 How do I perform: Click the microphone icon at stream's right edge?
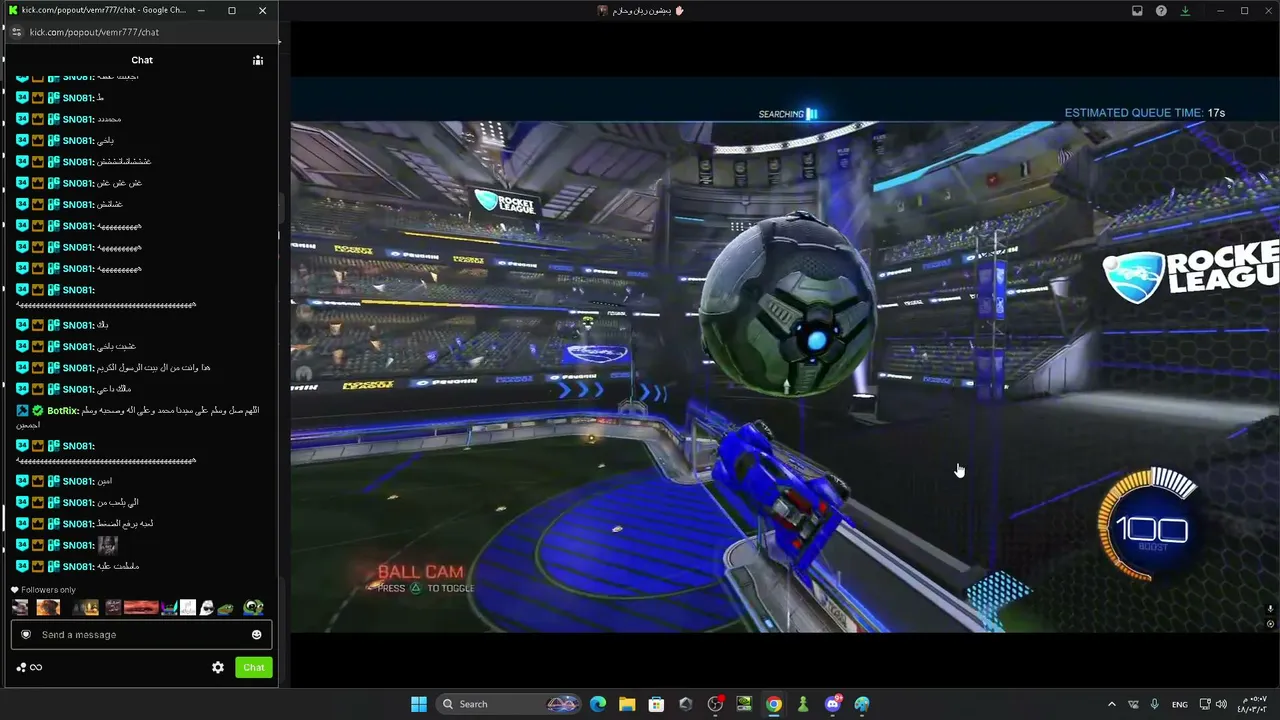point(1270,608)
